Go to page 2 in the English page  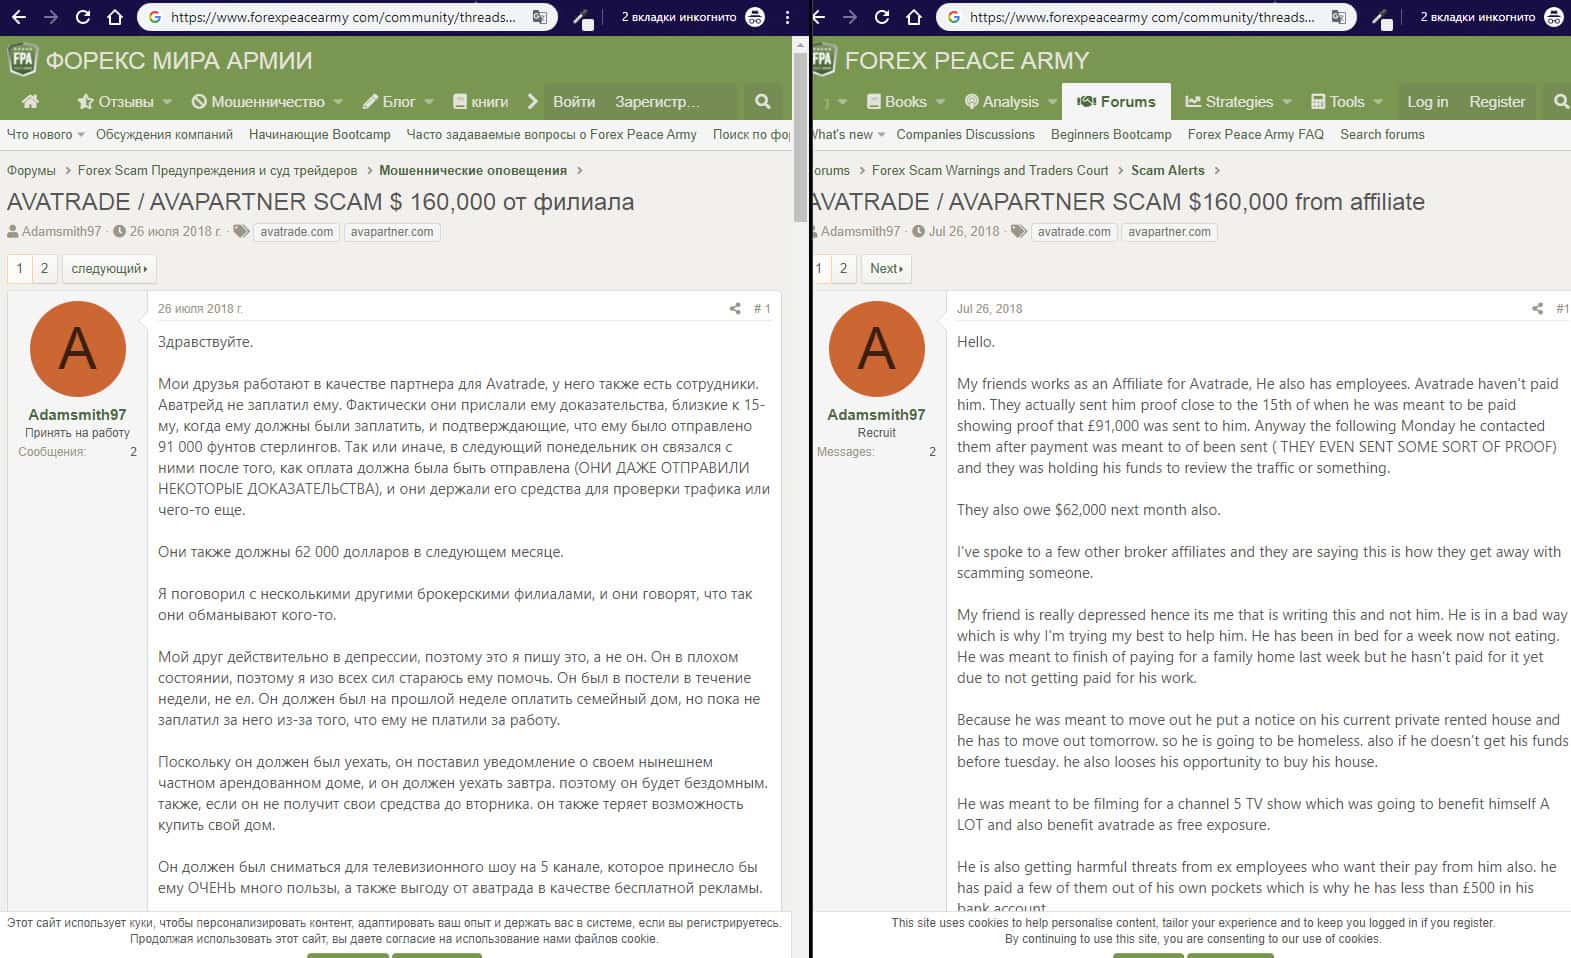tap(843, 268)
